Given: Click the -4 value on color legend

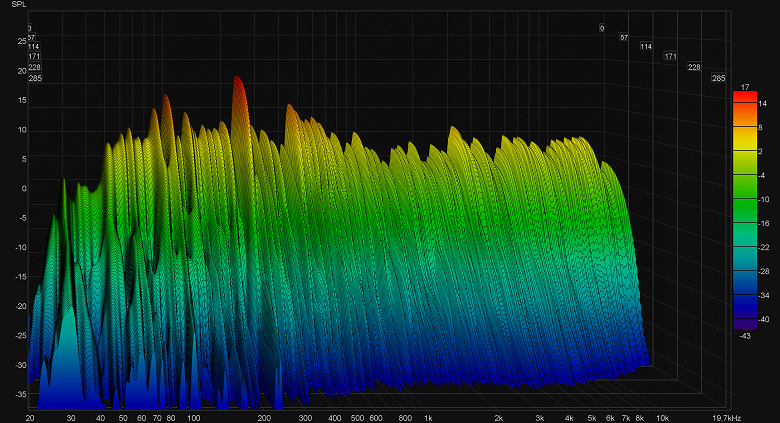Looking at the screenshot, I should coord(762,175).
